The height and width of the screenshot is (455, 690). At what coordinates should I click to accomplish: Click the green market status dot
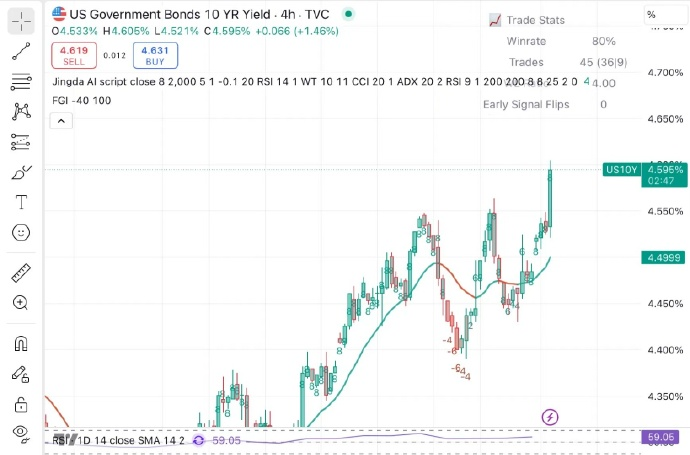(349, 14)
